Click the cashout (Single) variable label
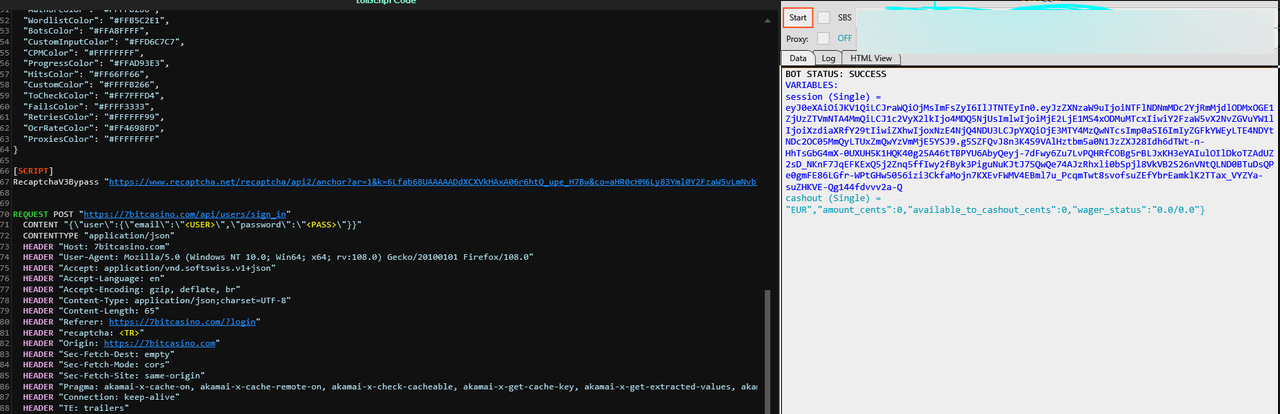Screen dimensions: 1280x414 pyautogui.click(x=828, y=198)
